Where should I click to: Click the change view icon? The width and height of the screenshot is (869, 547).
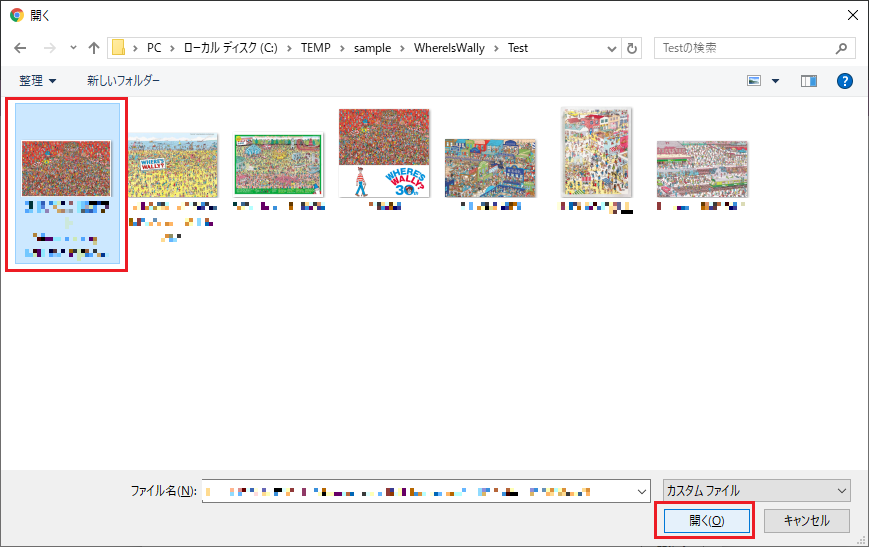tap(754, 81)
